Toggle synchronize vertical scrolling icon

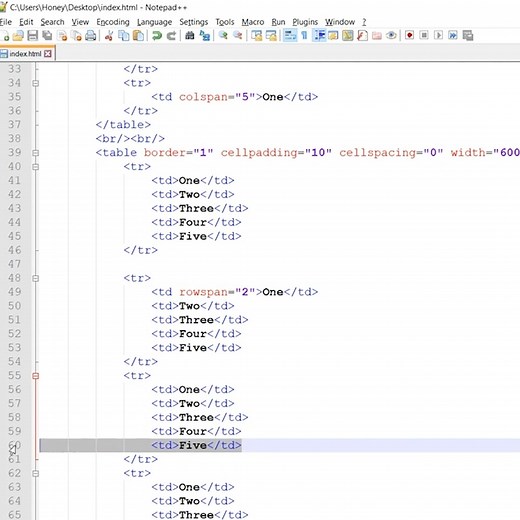pos(257,35)
